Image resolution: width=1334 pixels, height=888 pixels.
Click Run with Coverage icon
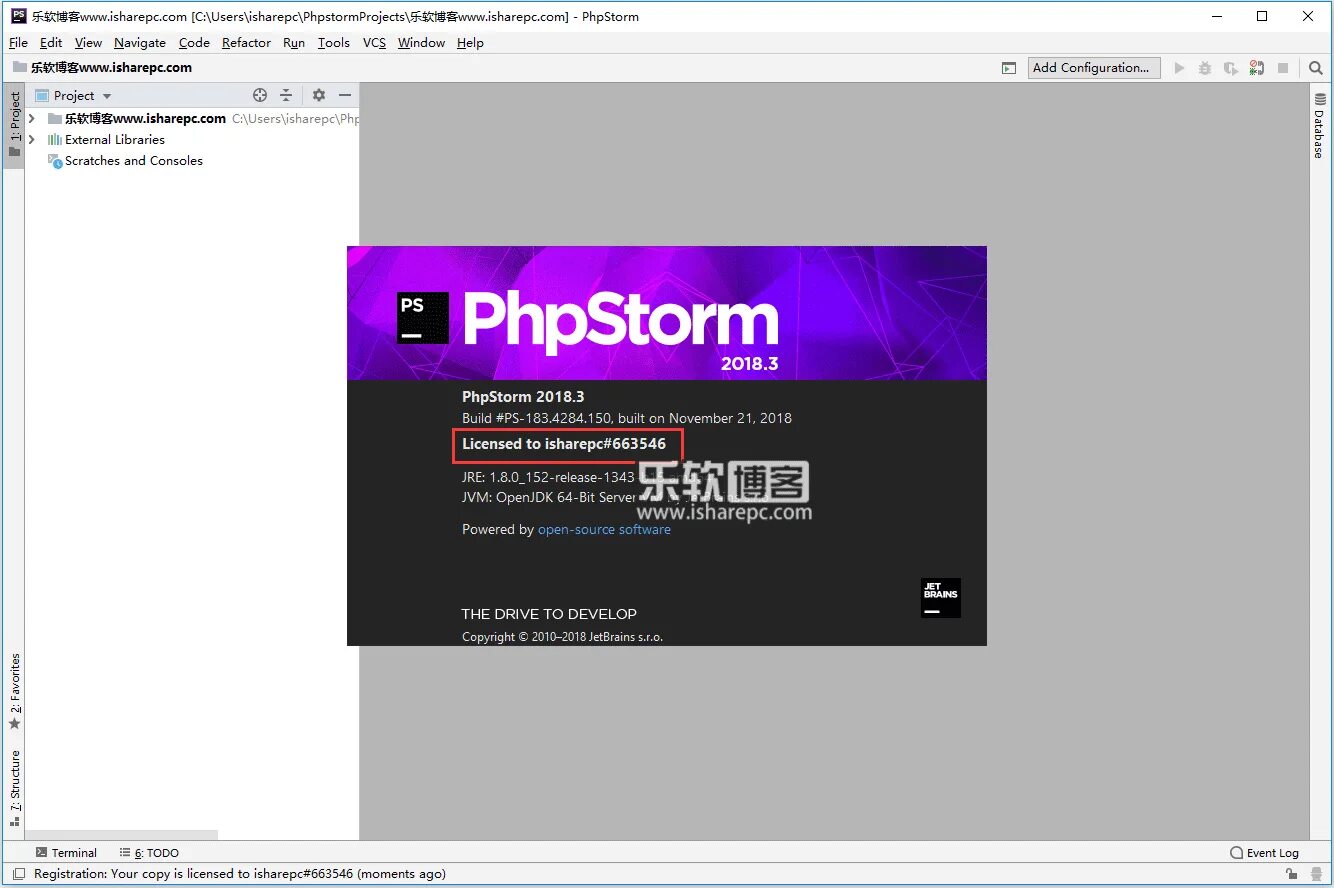pos(1231,68)
